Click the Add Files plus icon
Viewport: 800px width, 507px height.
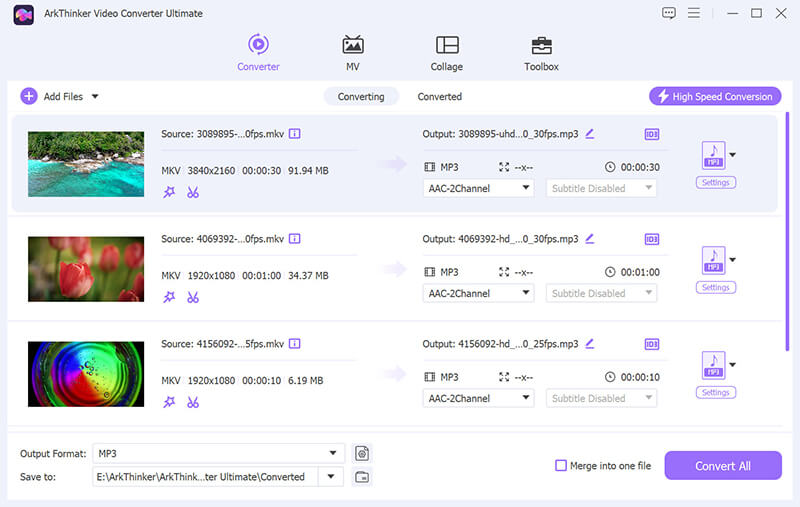pyautogui.click(x=29, y=96)
